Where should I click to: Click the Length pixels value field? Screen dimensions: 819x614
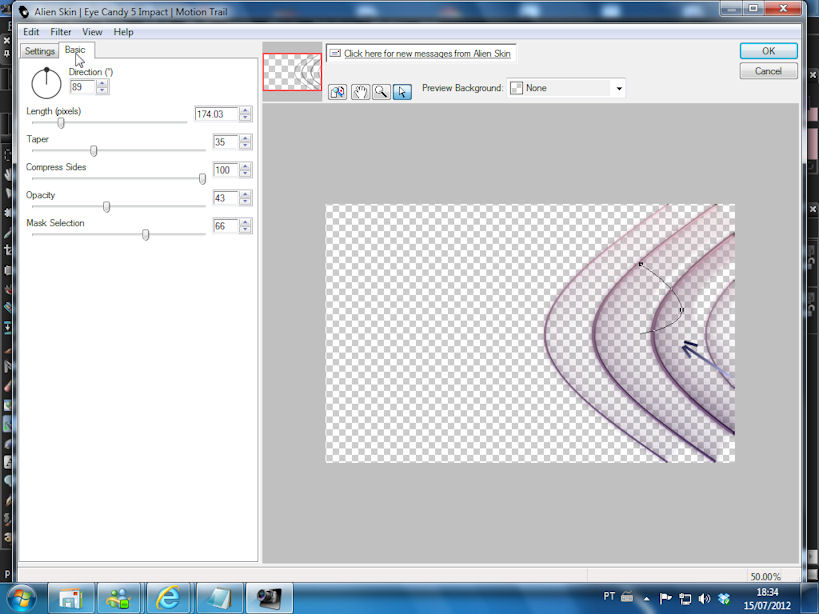pos(216,114)
